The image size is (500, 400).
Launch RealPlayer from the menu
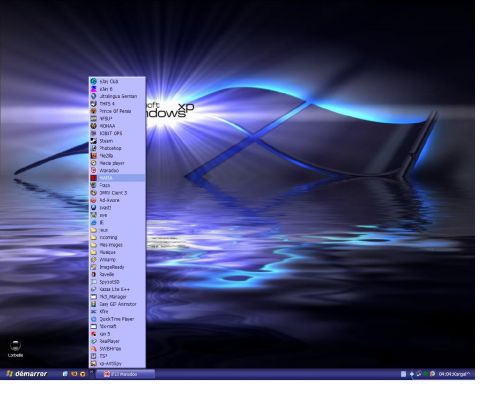[x=117, y=341]
